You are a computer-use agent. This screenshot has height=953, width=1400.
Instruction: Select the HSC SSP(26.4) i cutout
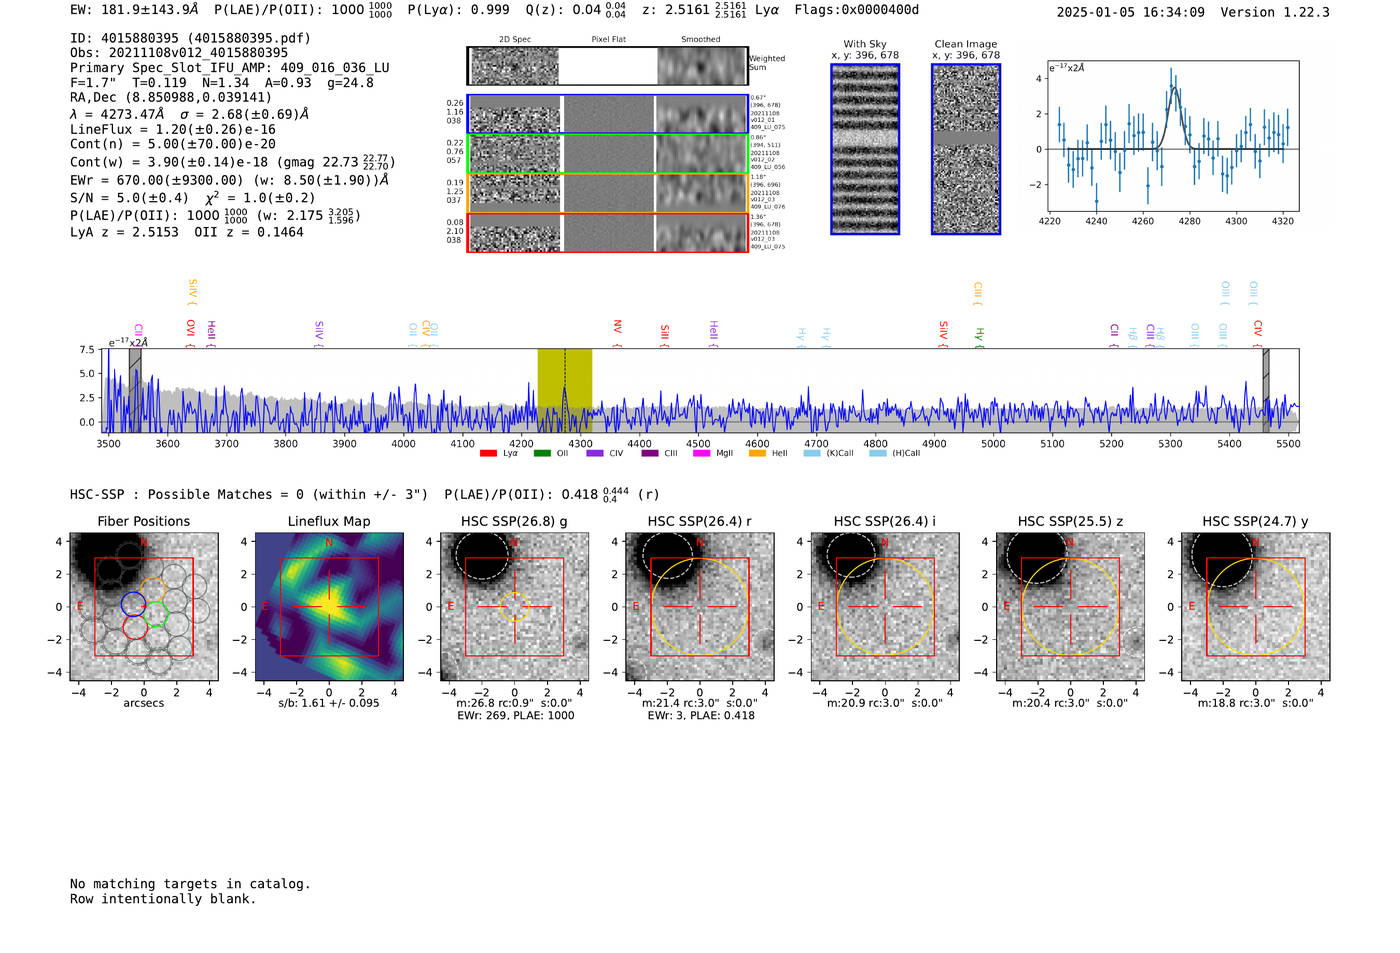click(x=885, y=607)
